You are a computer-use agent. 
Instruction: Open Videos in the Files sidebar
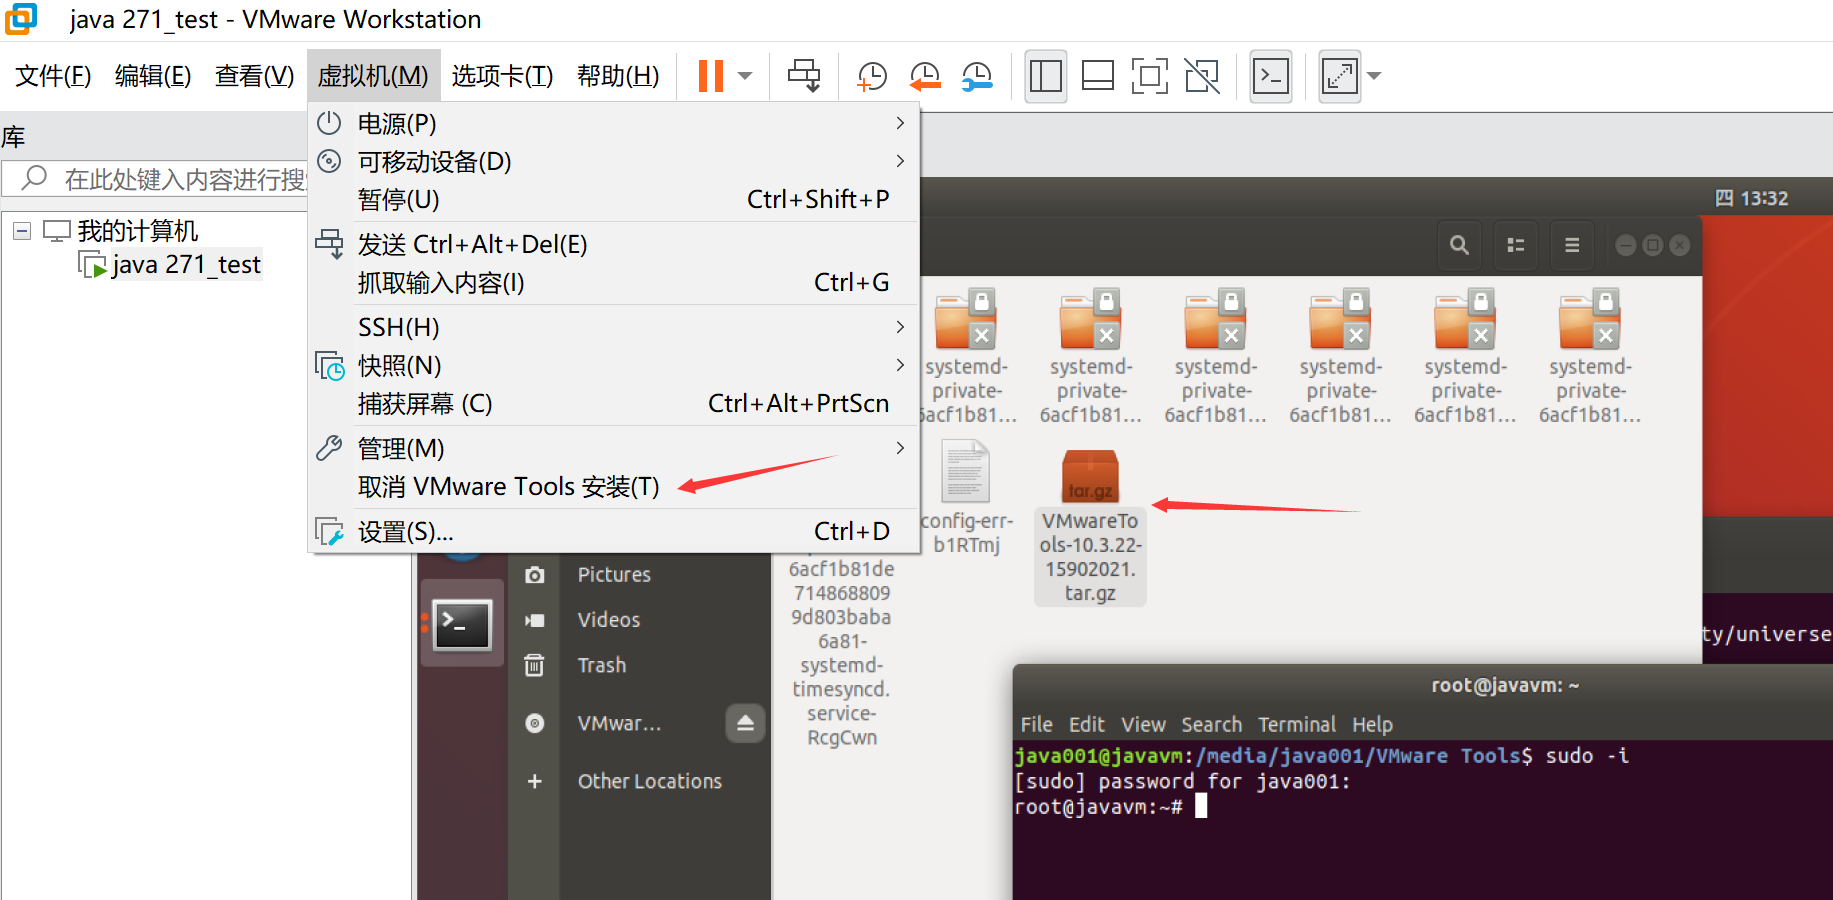tap(608, 620)
